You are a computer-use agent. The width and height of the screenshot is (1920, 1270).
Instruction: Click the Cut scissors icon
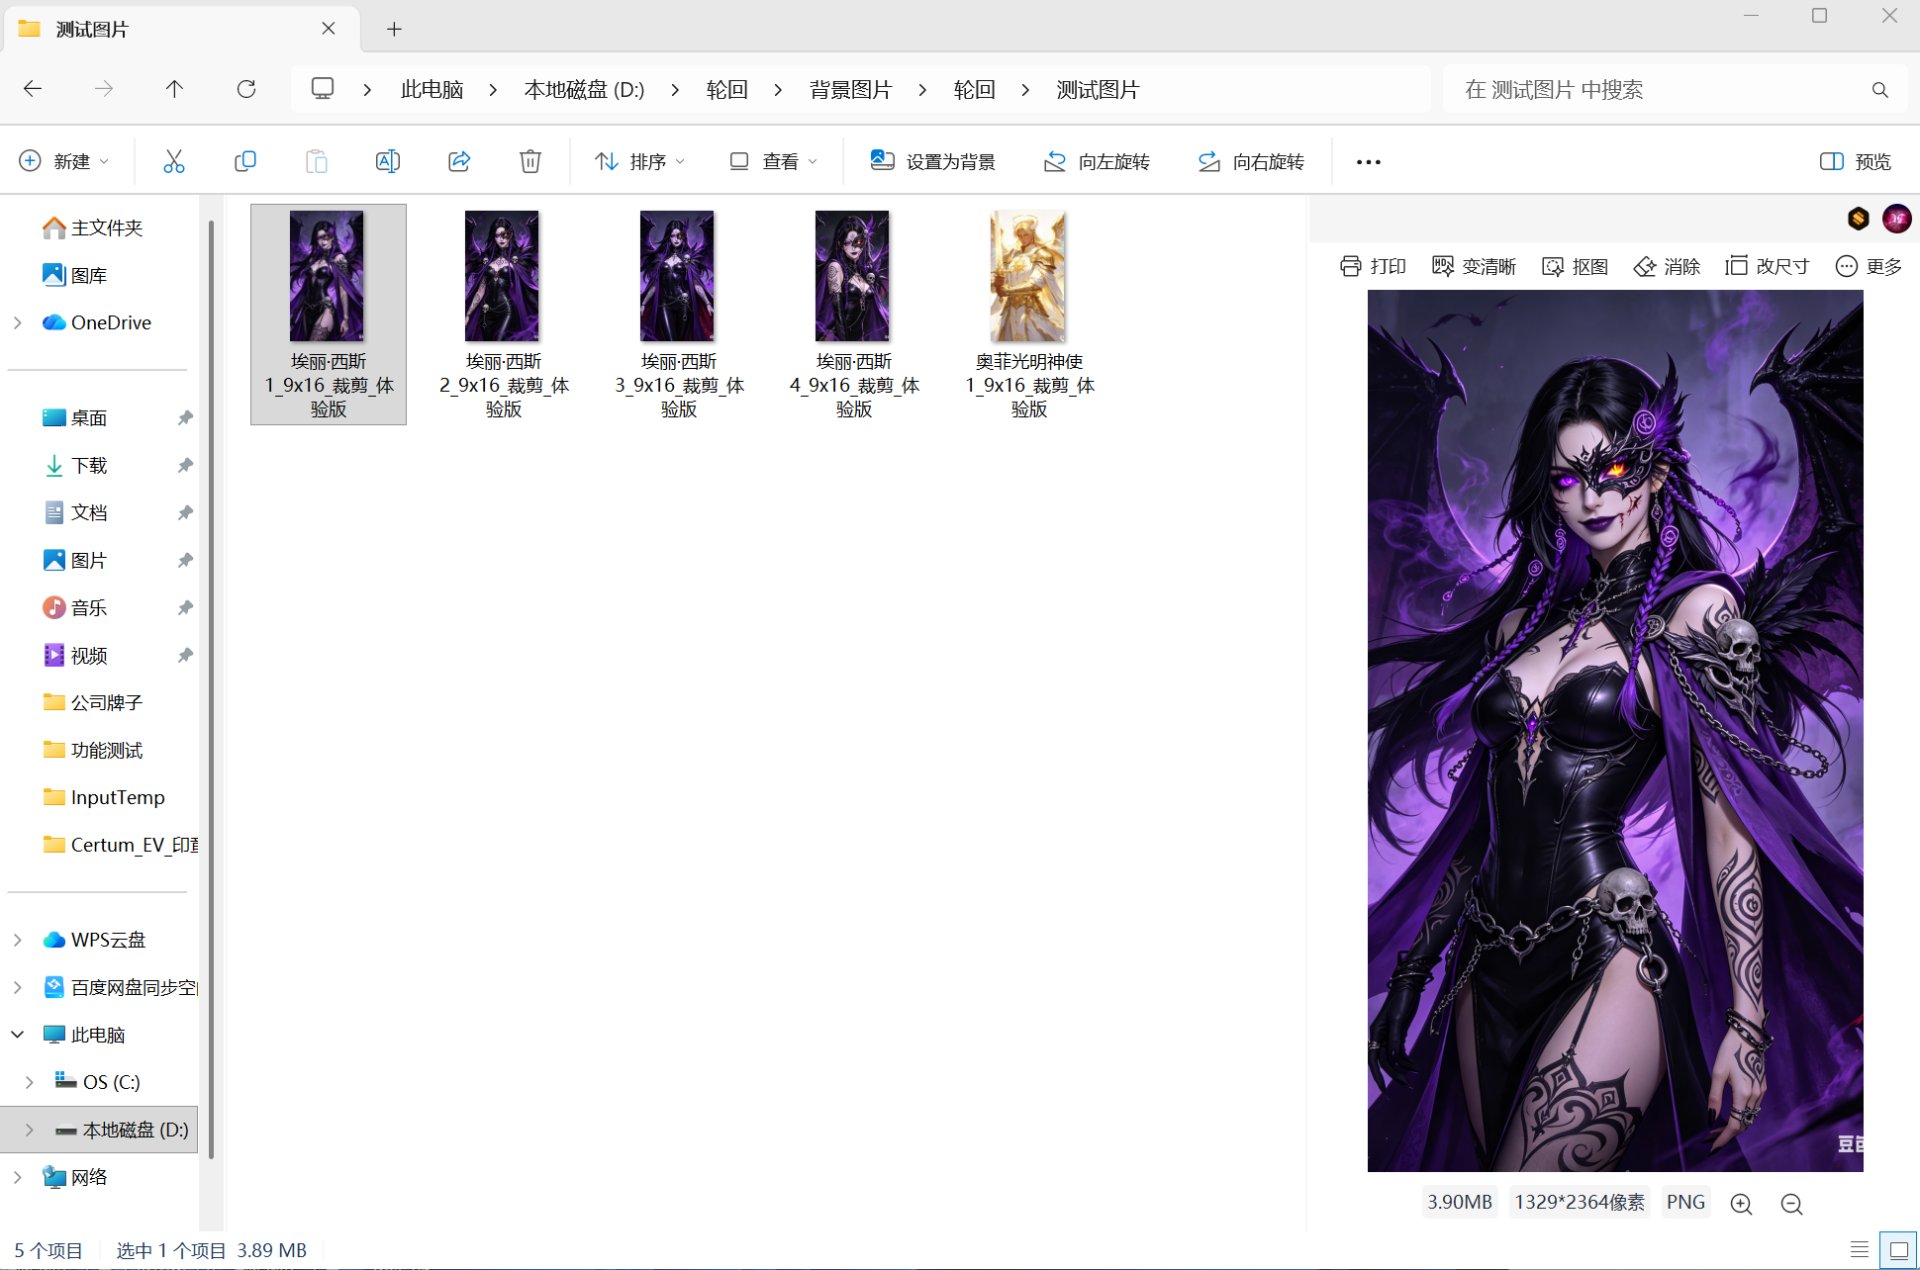click(x=174, y=161)
